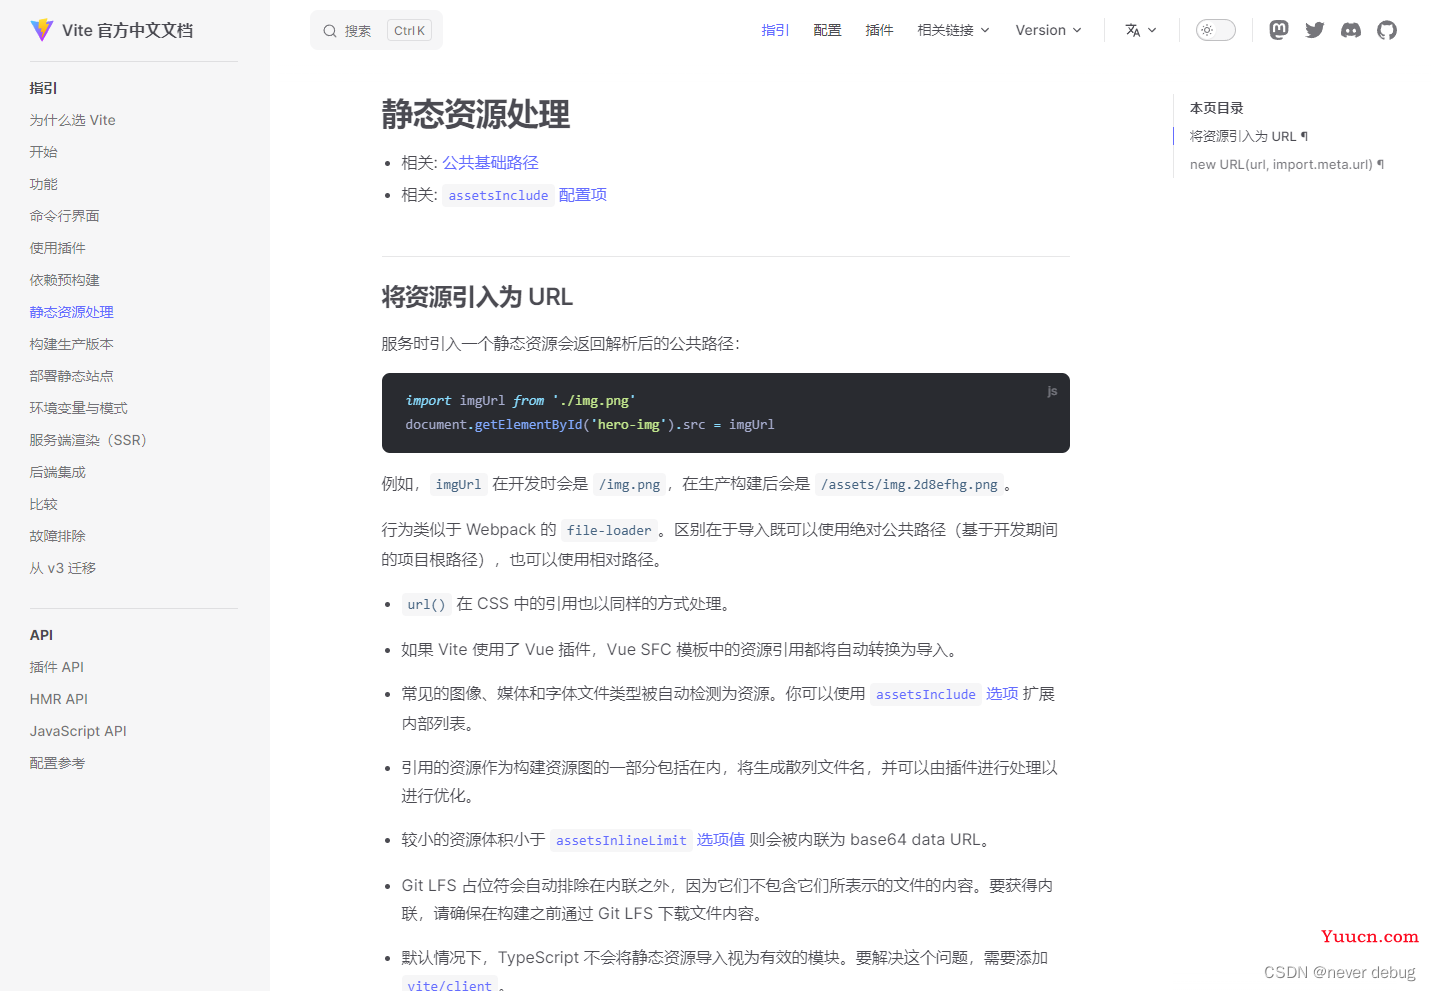Jump to 将资源引入为 URL in page outline
This screenshot has height=991, width=1431.
1249,136
